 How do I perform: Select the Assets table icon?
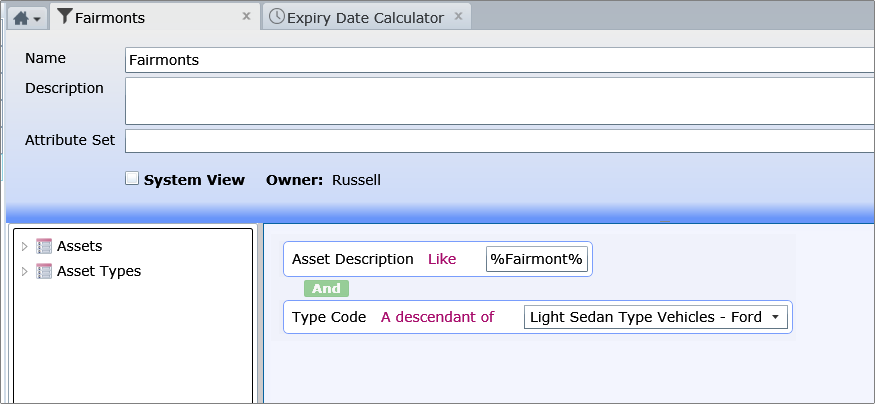pos(44,246)
